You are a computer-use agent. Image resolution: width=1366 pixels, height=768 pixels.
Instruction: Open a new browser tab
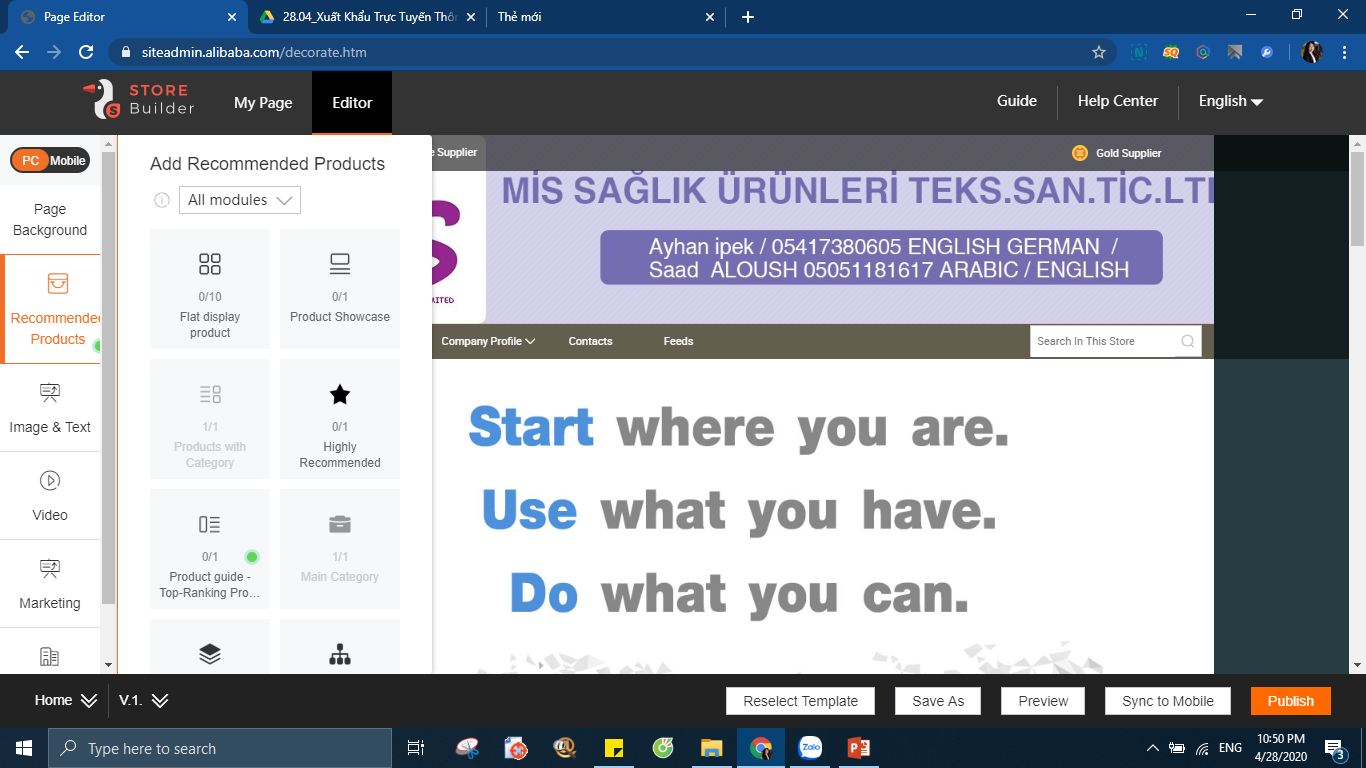748,17
